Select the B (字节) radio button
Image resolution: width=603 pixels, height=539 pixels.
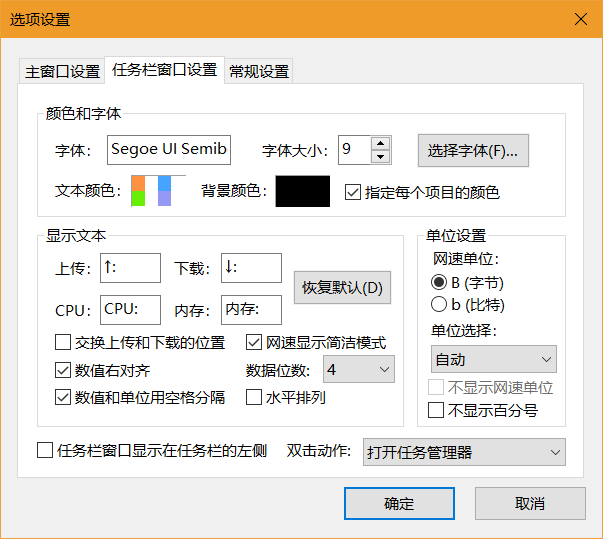tap(439, 282)
